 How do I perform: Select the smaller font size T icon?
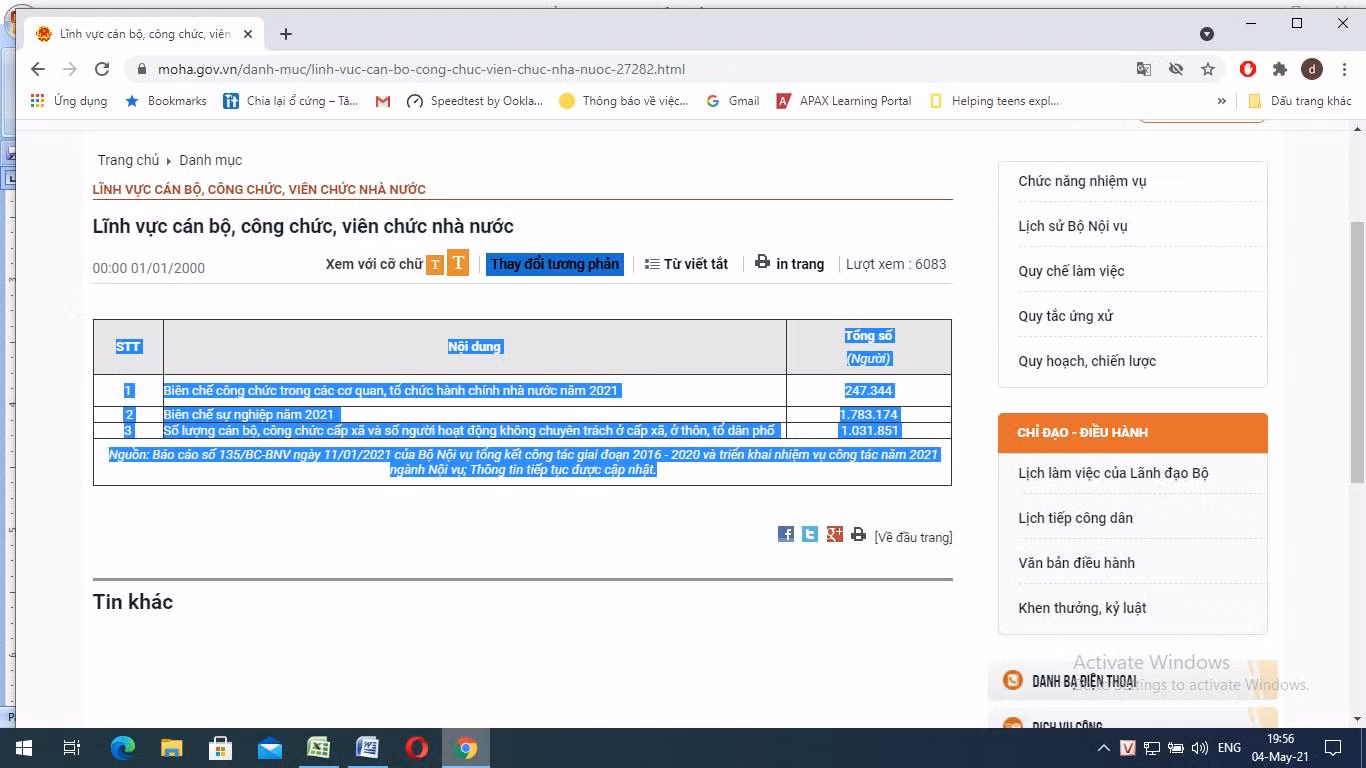[435, 265]
